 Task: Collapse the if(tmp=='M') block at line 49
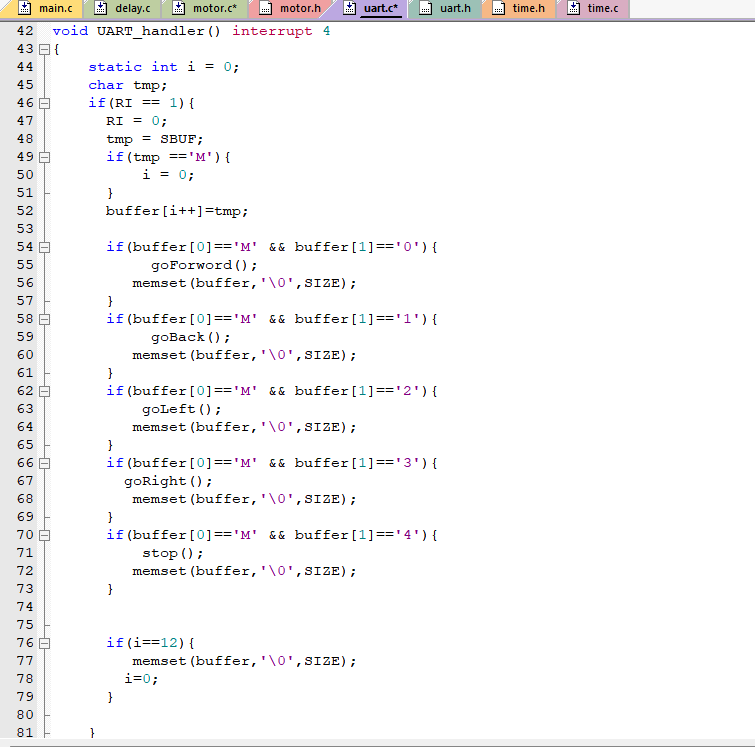coord(44,157)
